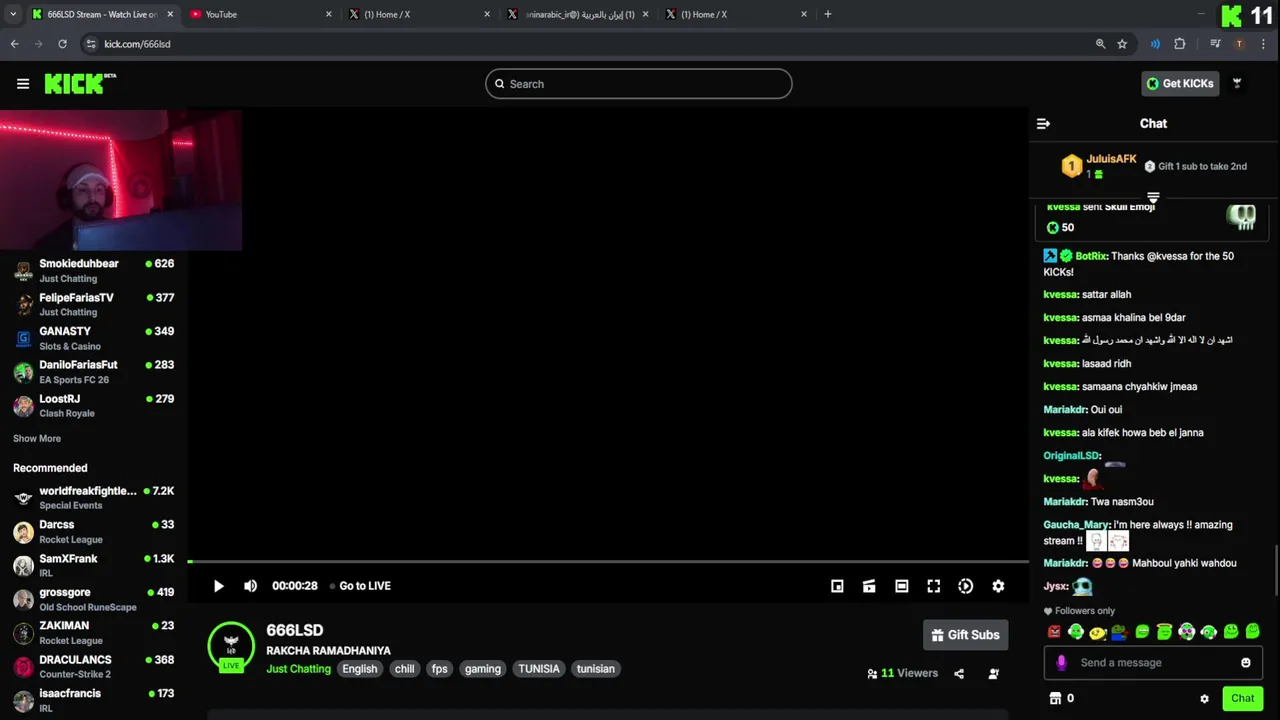This screenshot has height=720, width=1280.
Task: Open video player settings gear
Action: point(998,586)
